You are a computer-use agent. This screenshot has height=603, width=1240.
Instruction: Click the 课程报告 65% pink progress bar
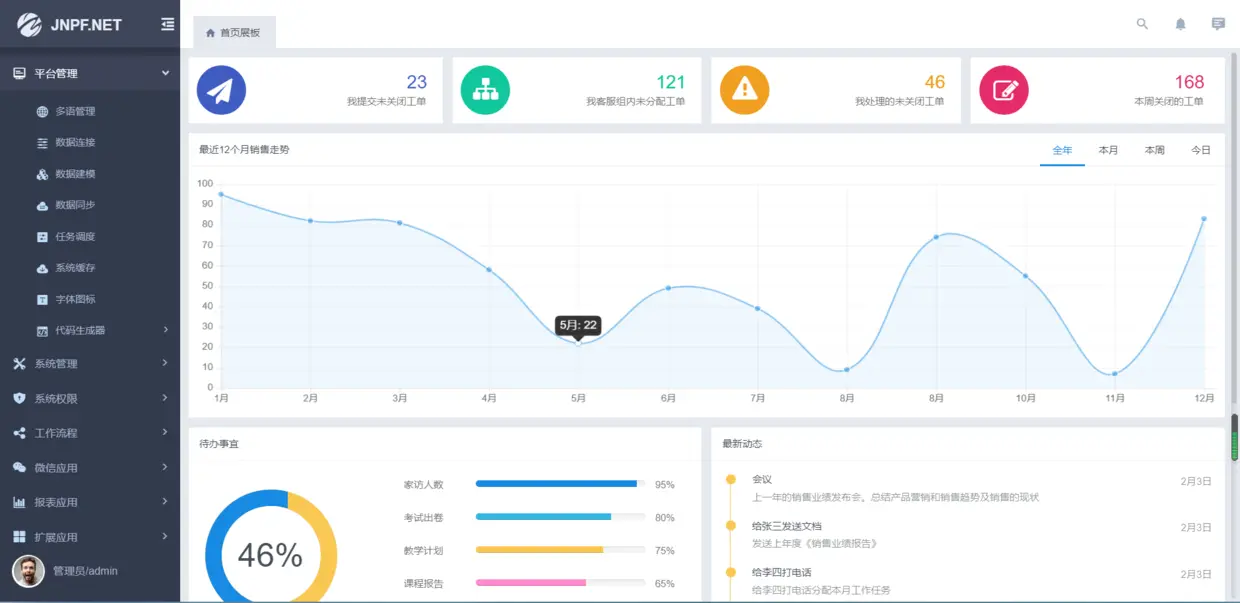pos(560,583)
